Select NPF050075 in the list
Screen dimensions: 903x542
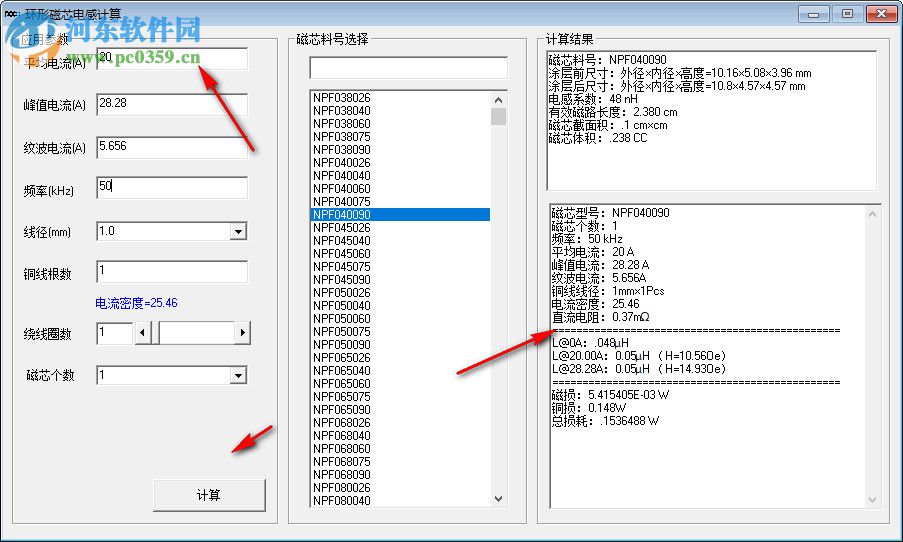400,332
